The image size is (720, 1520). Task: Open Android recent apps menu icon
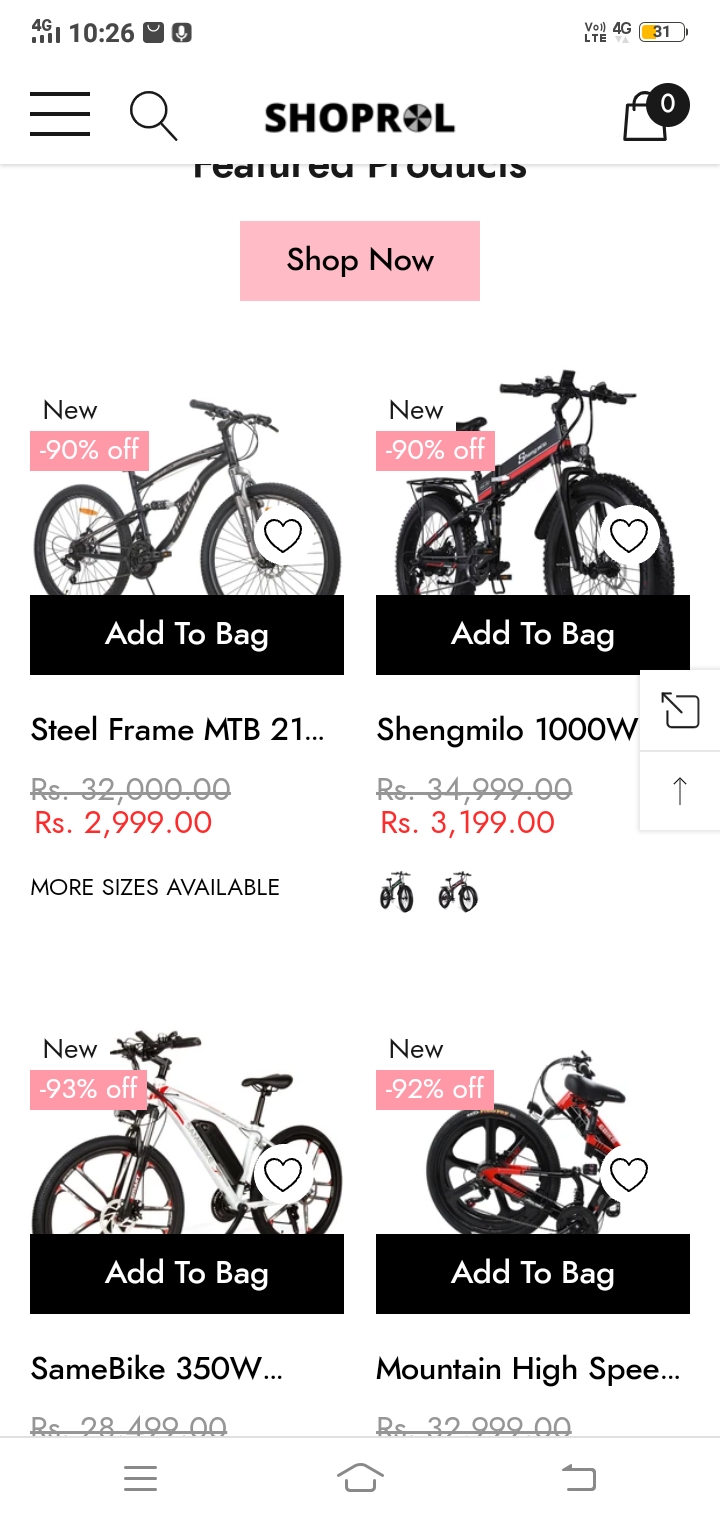point(141,1478)
